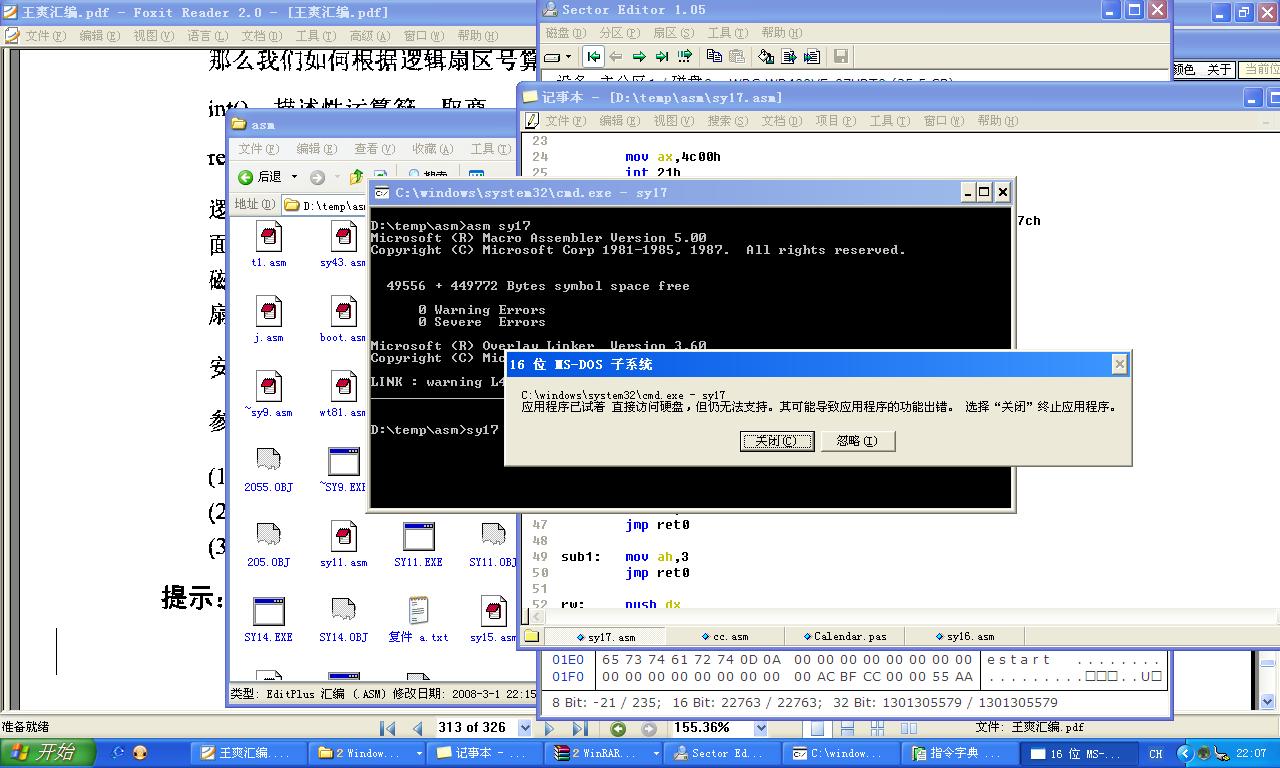Viewport: 1280px width, 768px height.
Task: Click the go-to-sector dotted arrow icon
Action: tap(685, 57)
